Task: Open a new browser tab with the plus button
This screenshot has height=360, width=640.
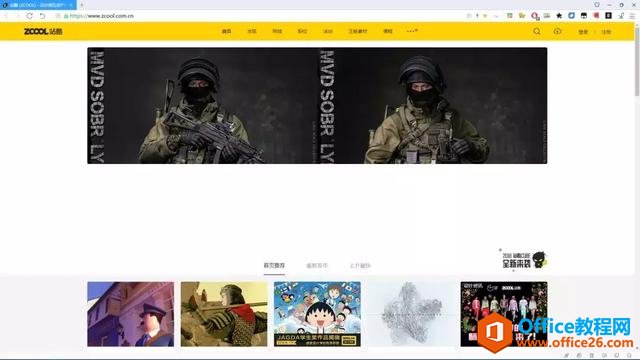Action: click(82, 5)
